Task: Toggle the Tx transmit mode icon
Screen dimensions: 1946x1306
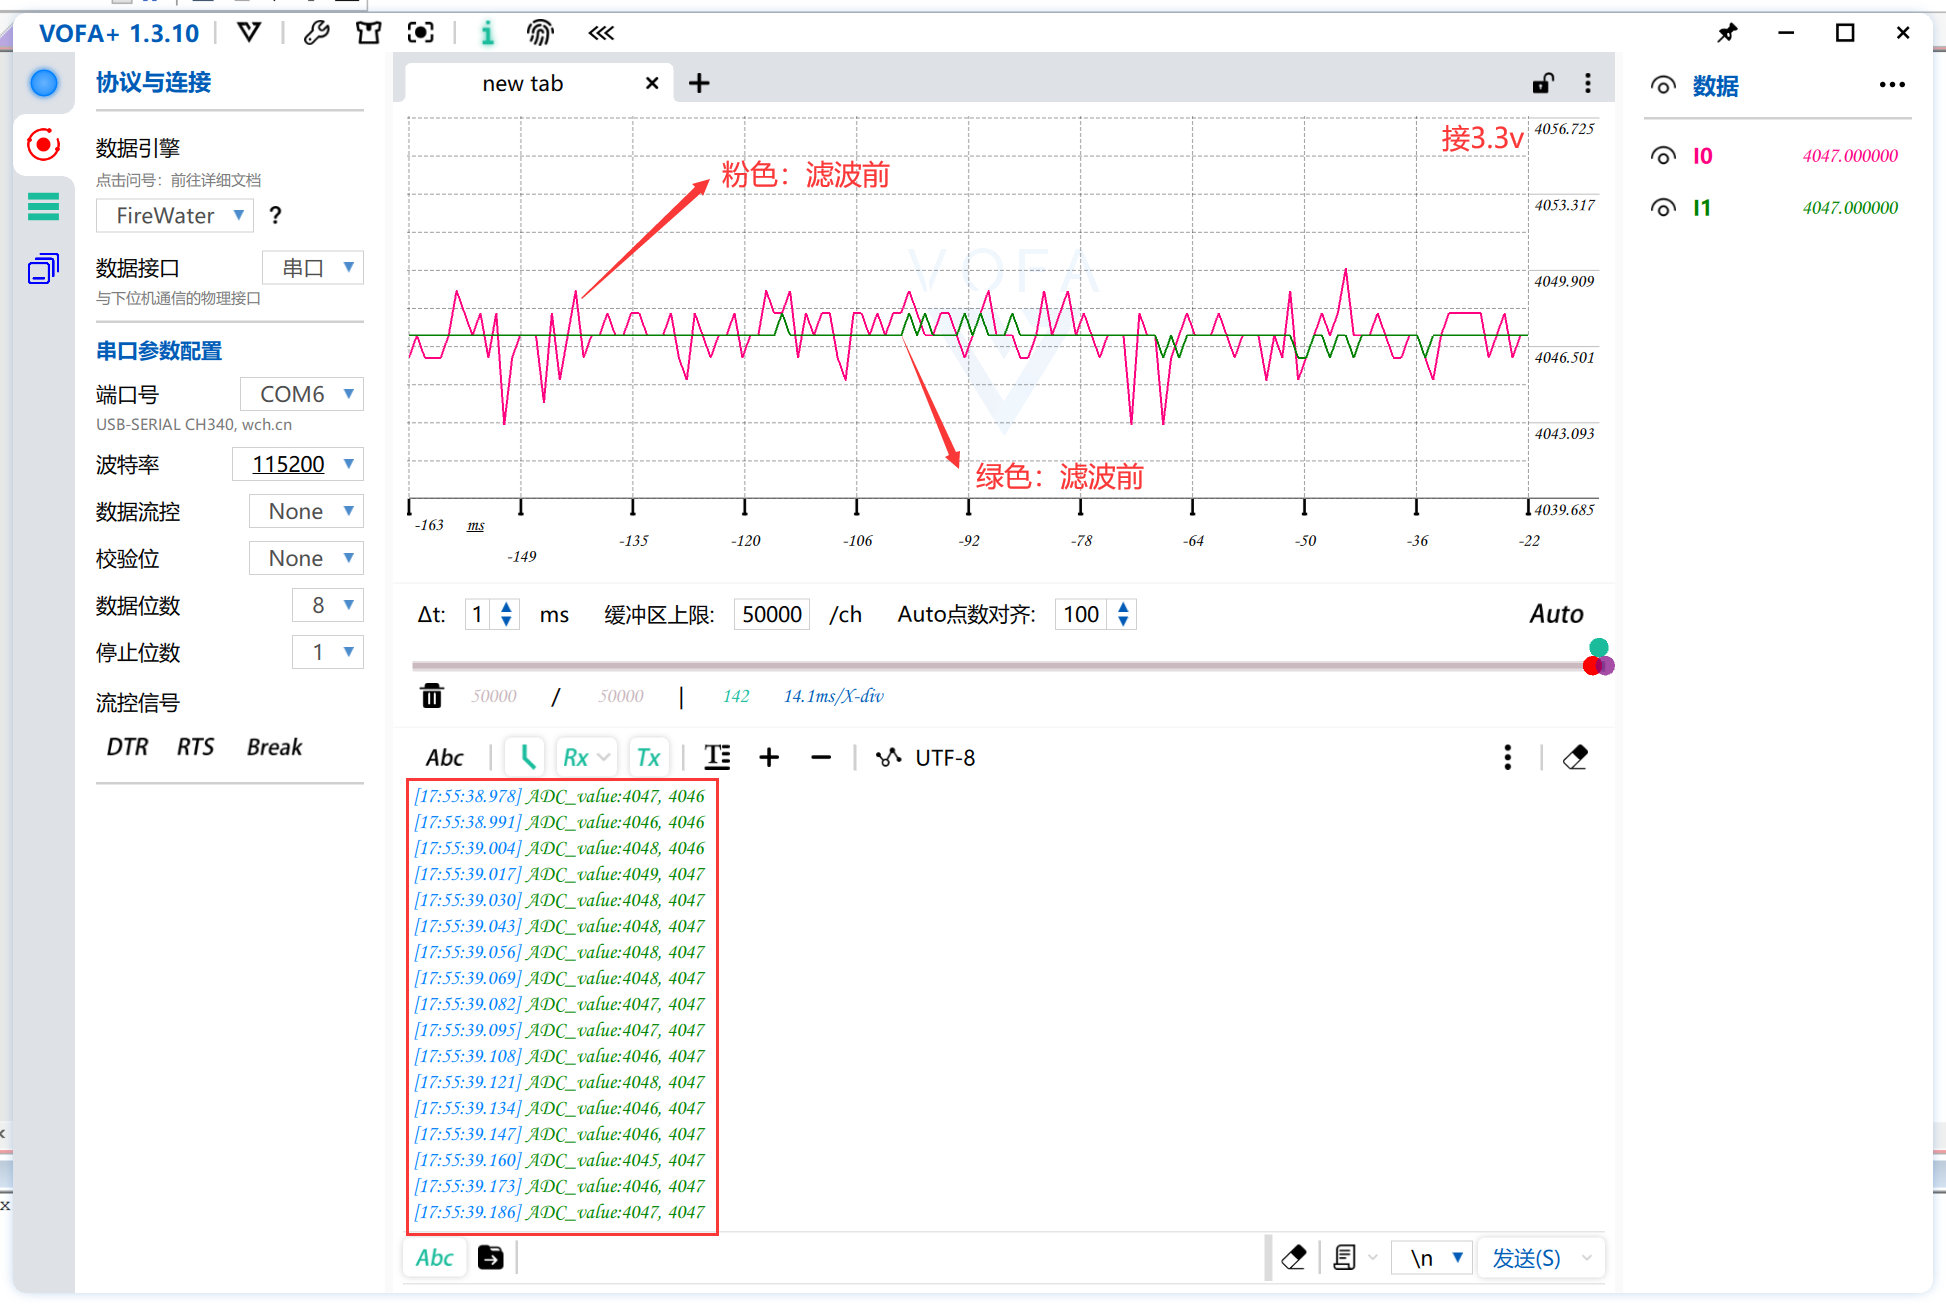Action: pos(647,756)
